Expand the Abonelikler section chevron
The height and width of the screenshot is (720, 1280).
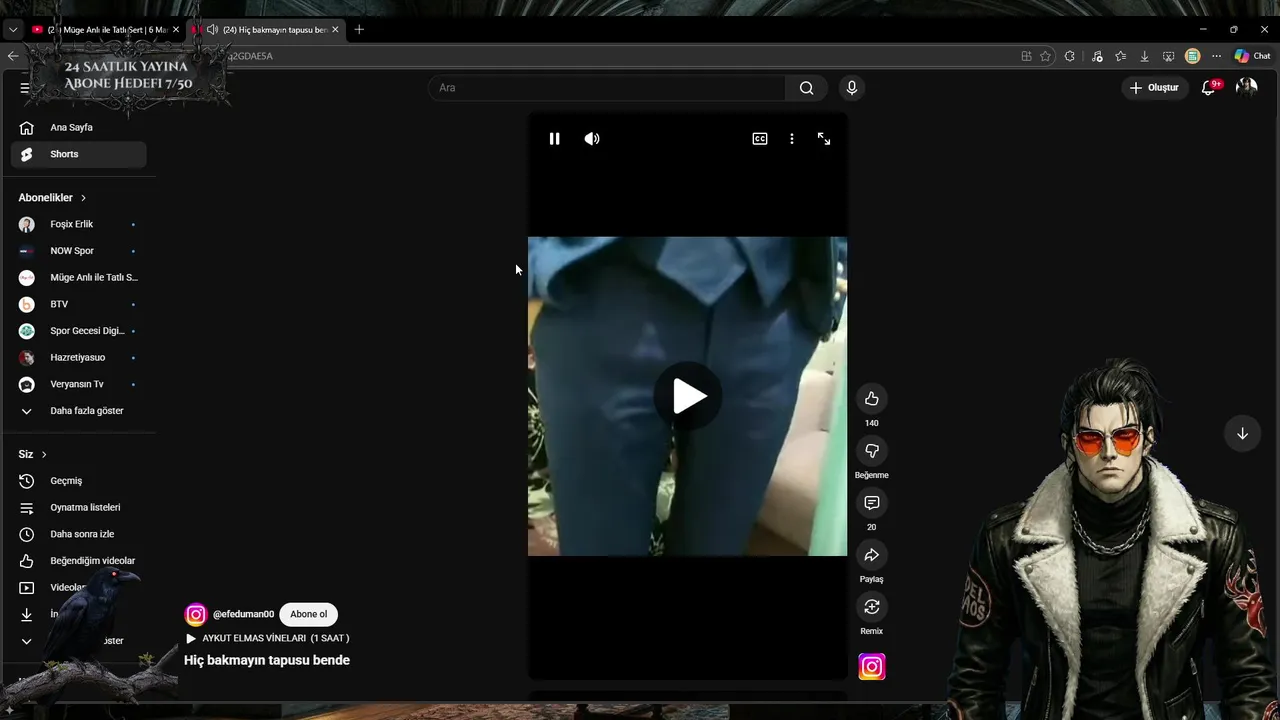coord(83,198)
